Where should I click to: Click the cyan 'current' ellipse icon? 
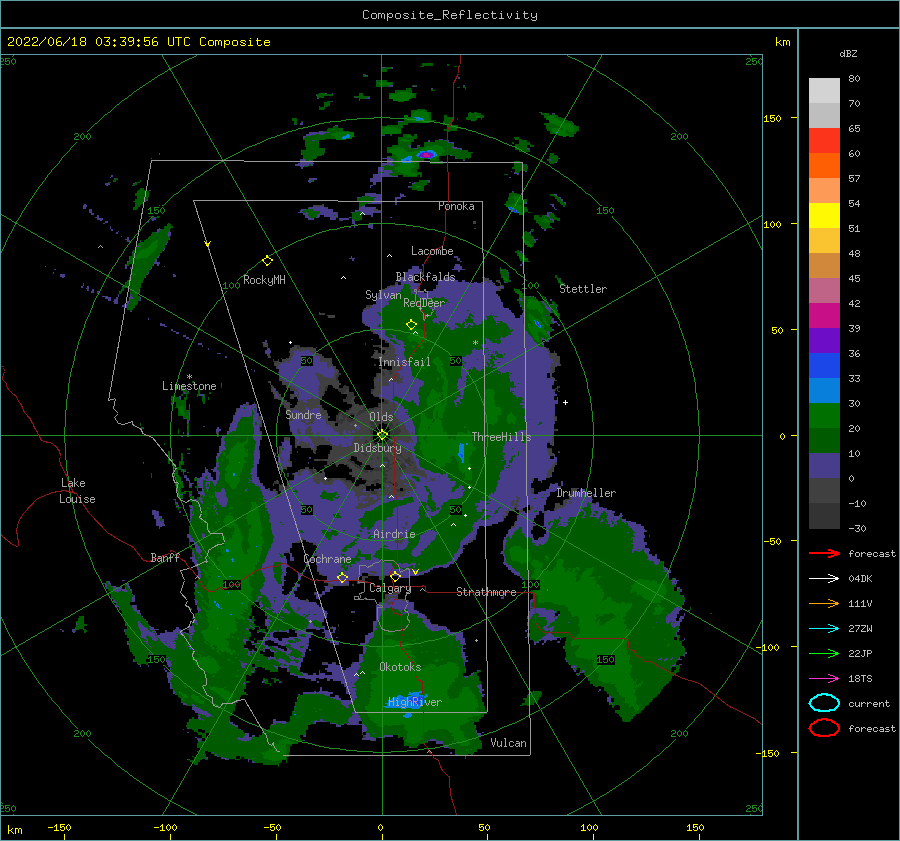click(x=824, y=703)
